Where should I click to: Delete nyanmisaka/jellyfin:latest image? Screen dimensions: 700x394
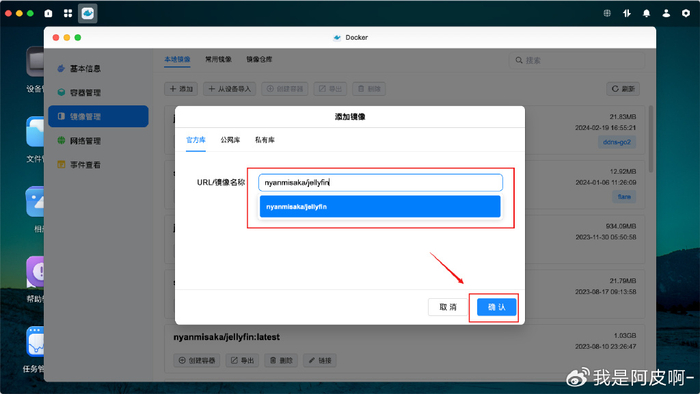(x=281, y=361)
